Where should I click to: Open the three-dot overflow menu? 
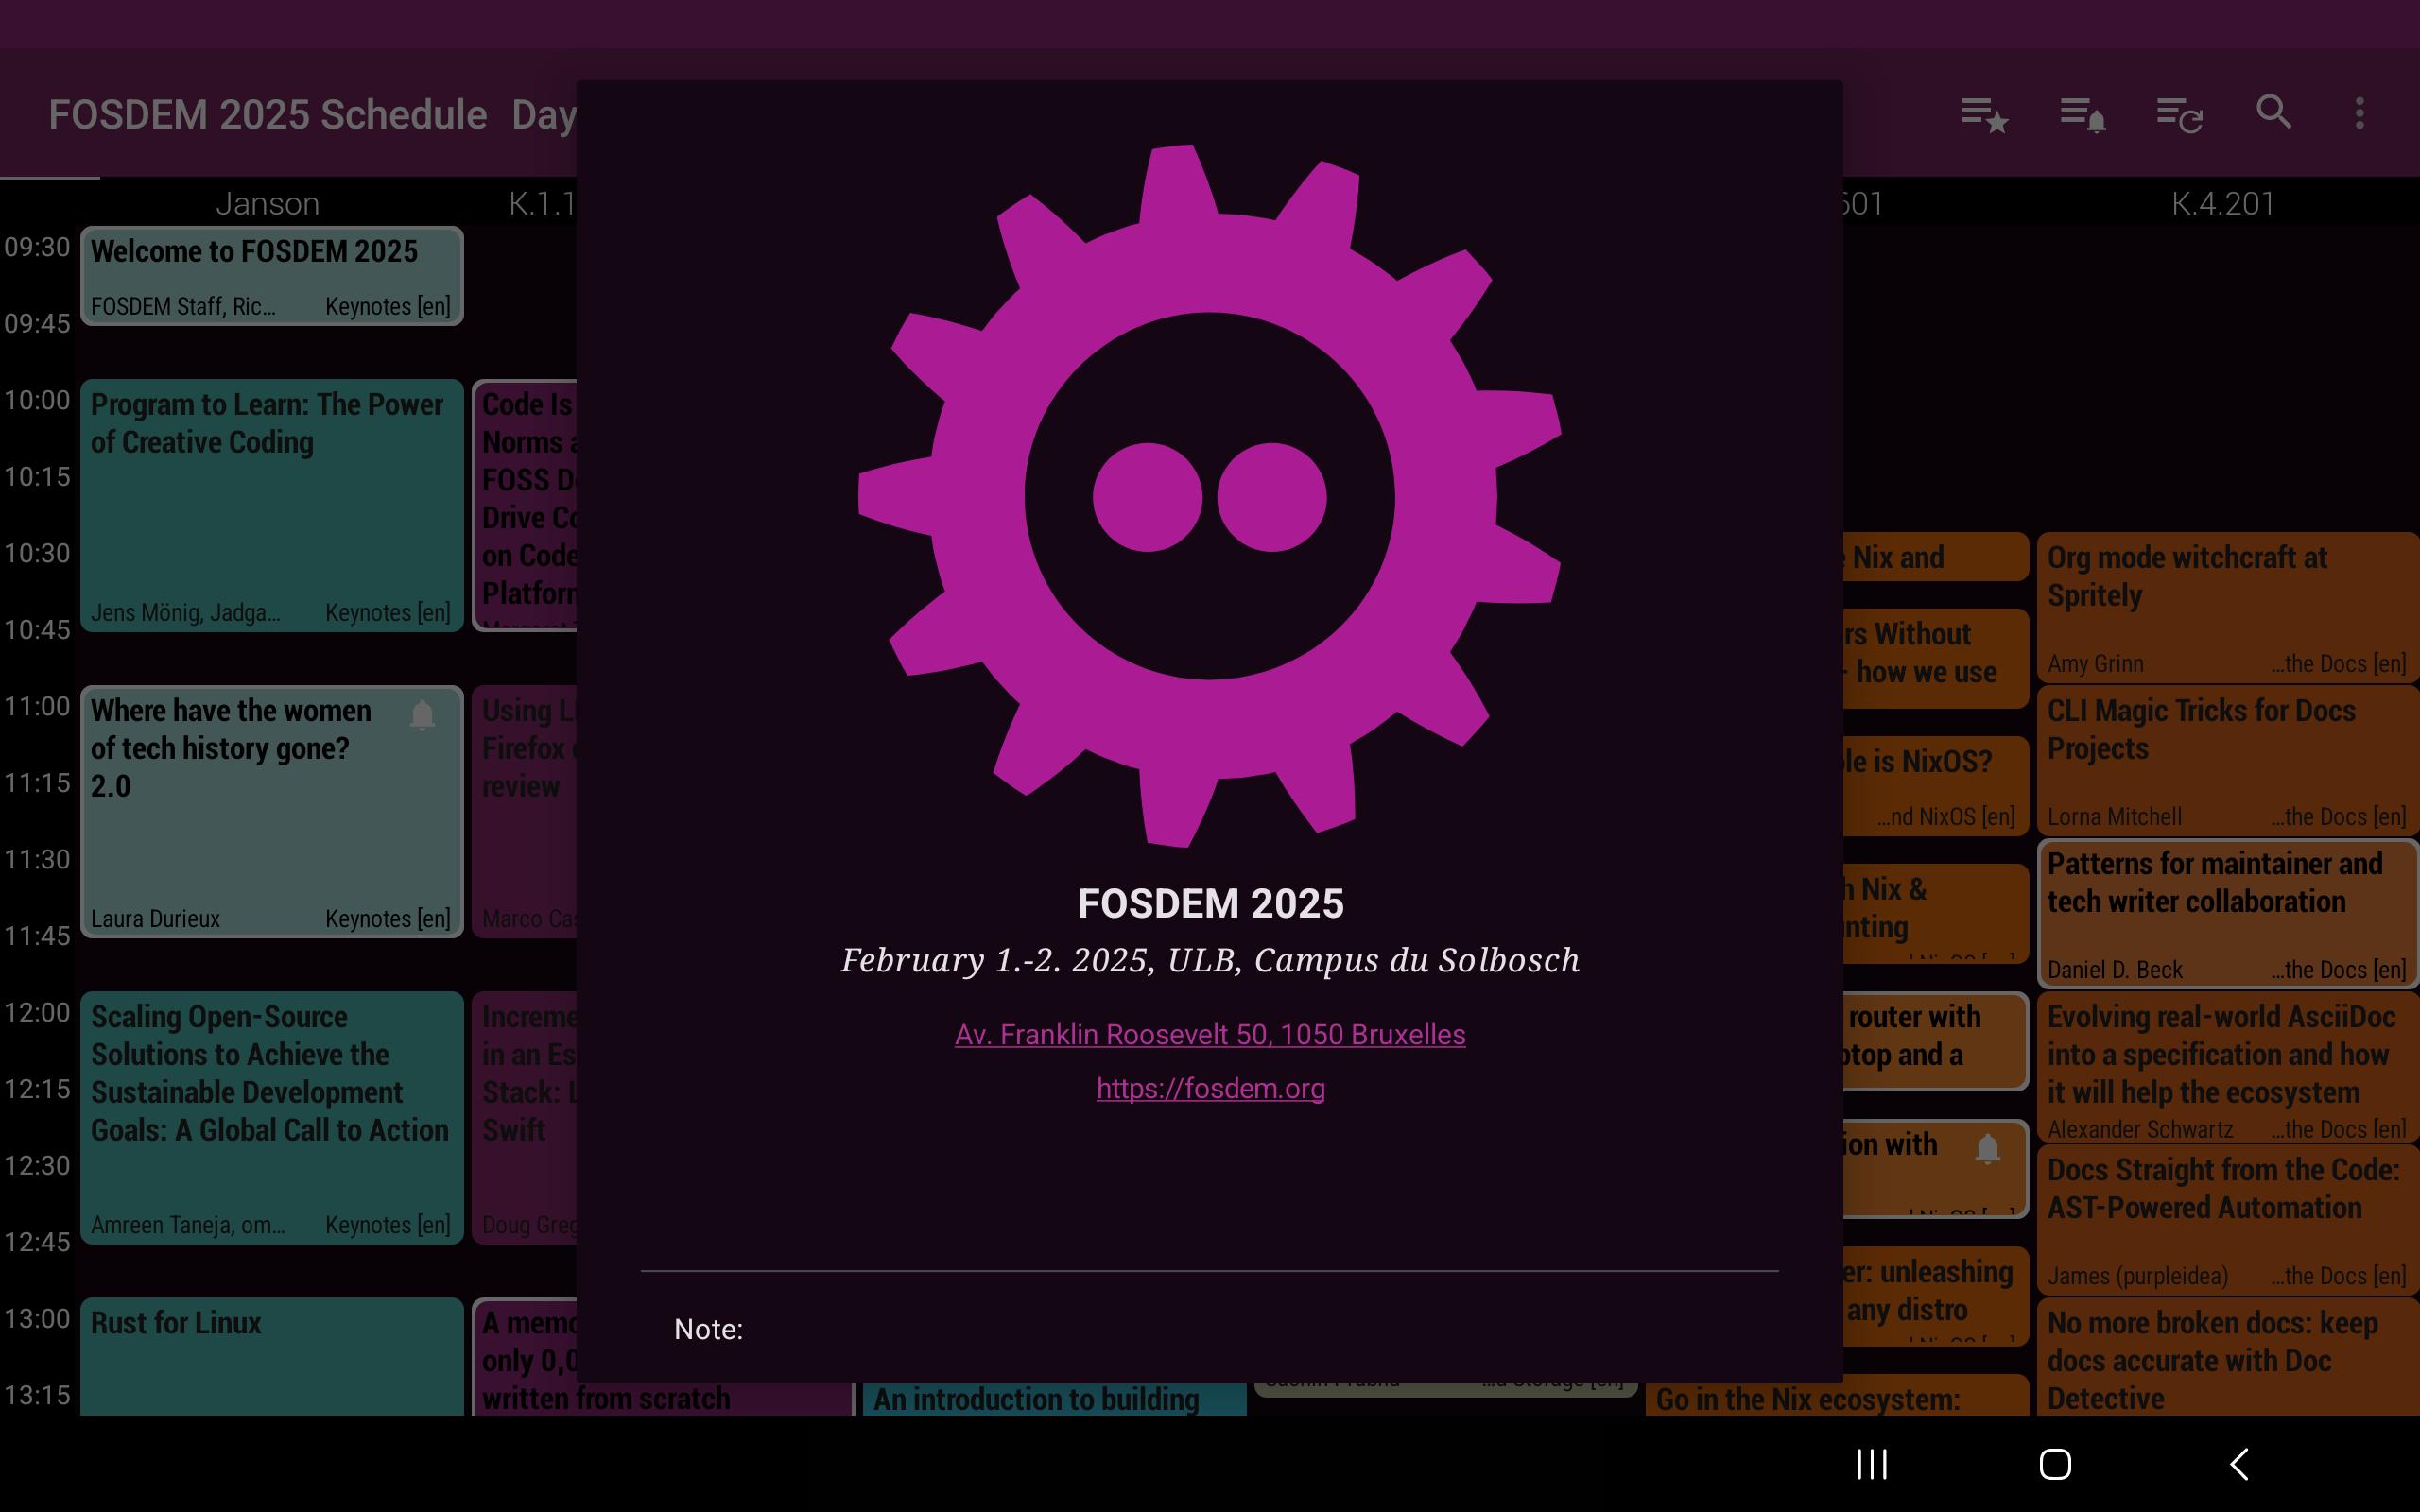[x=2359, y=112]
